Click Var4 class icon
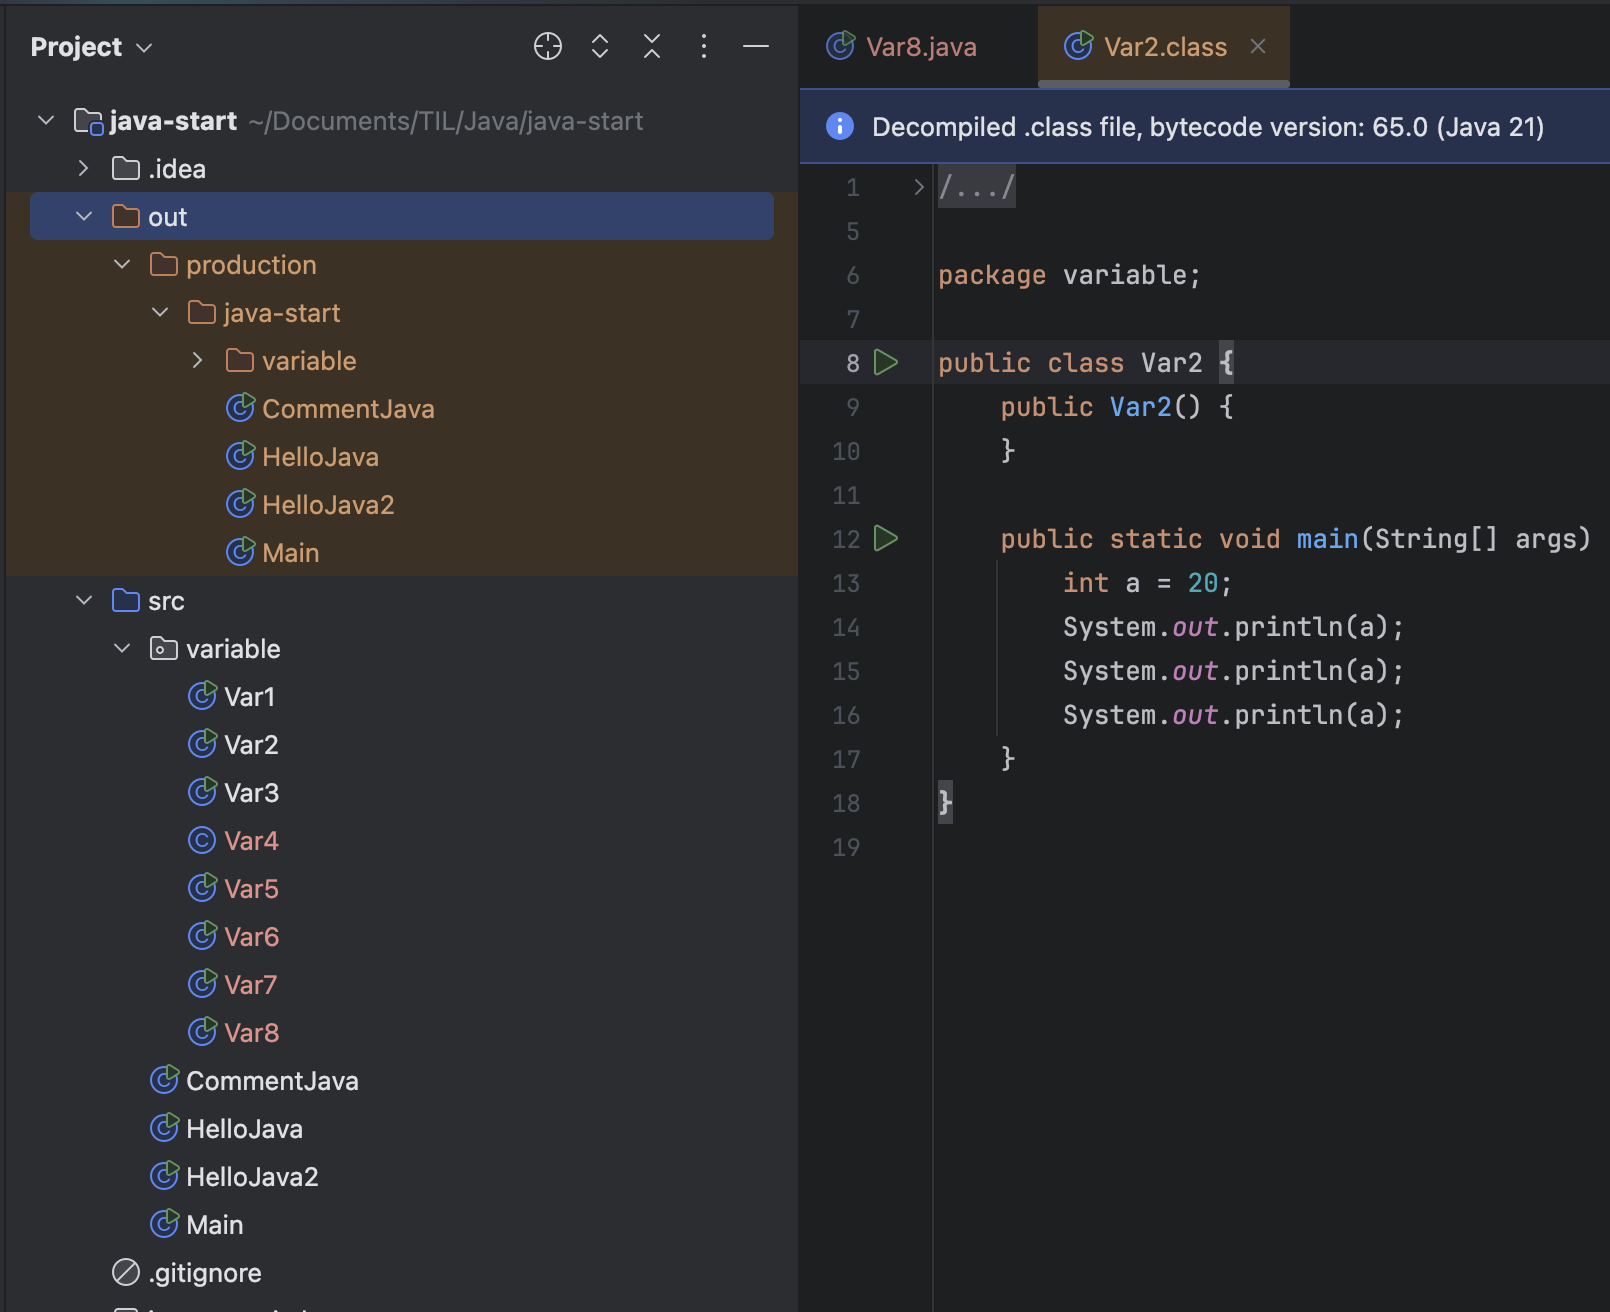 coord(202,840)
